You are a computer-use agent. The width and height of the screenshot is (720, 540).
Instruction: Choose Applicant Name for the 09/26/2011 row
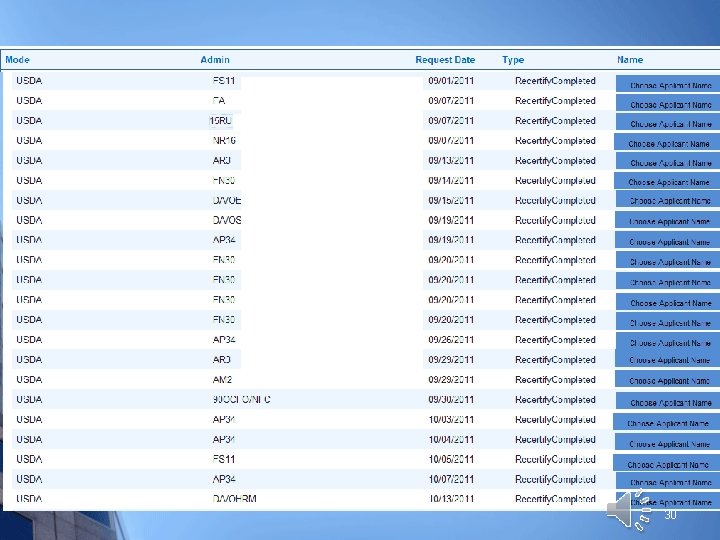668,341
